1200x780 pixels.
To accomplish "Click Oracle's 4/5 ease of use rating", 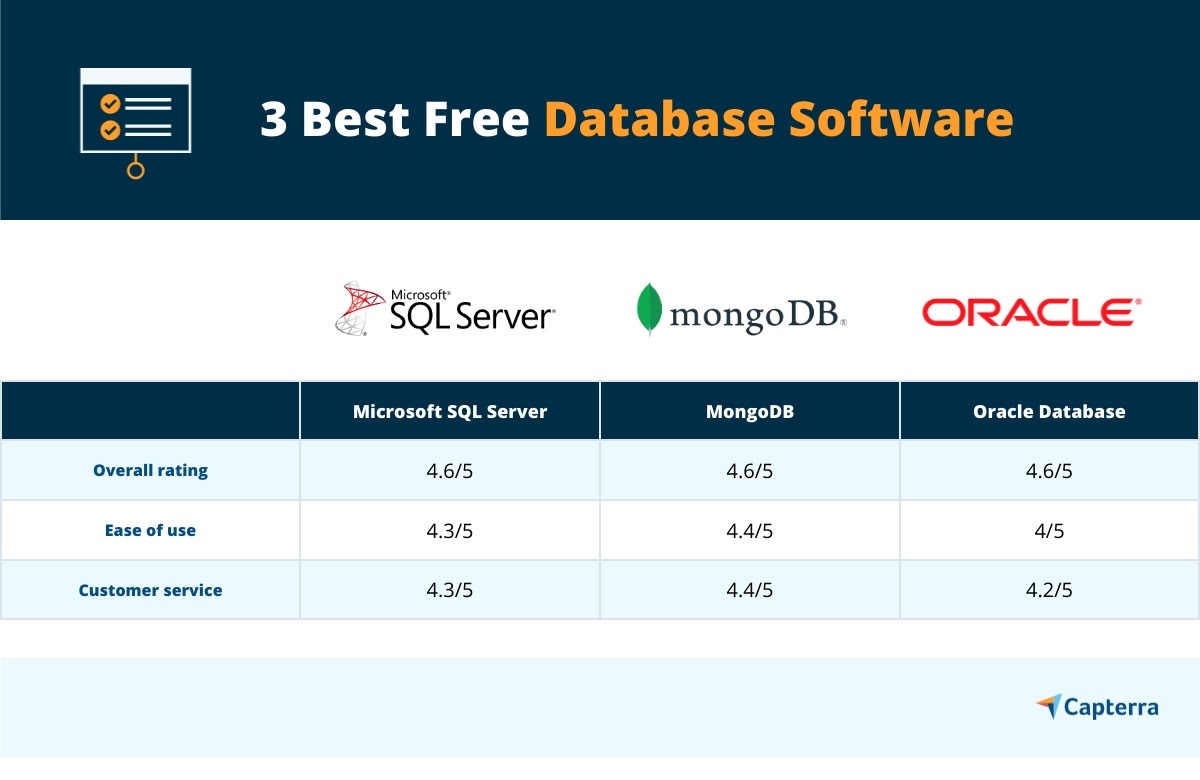I will tap(1049, 530).
